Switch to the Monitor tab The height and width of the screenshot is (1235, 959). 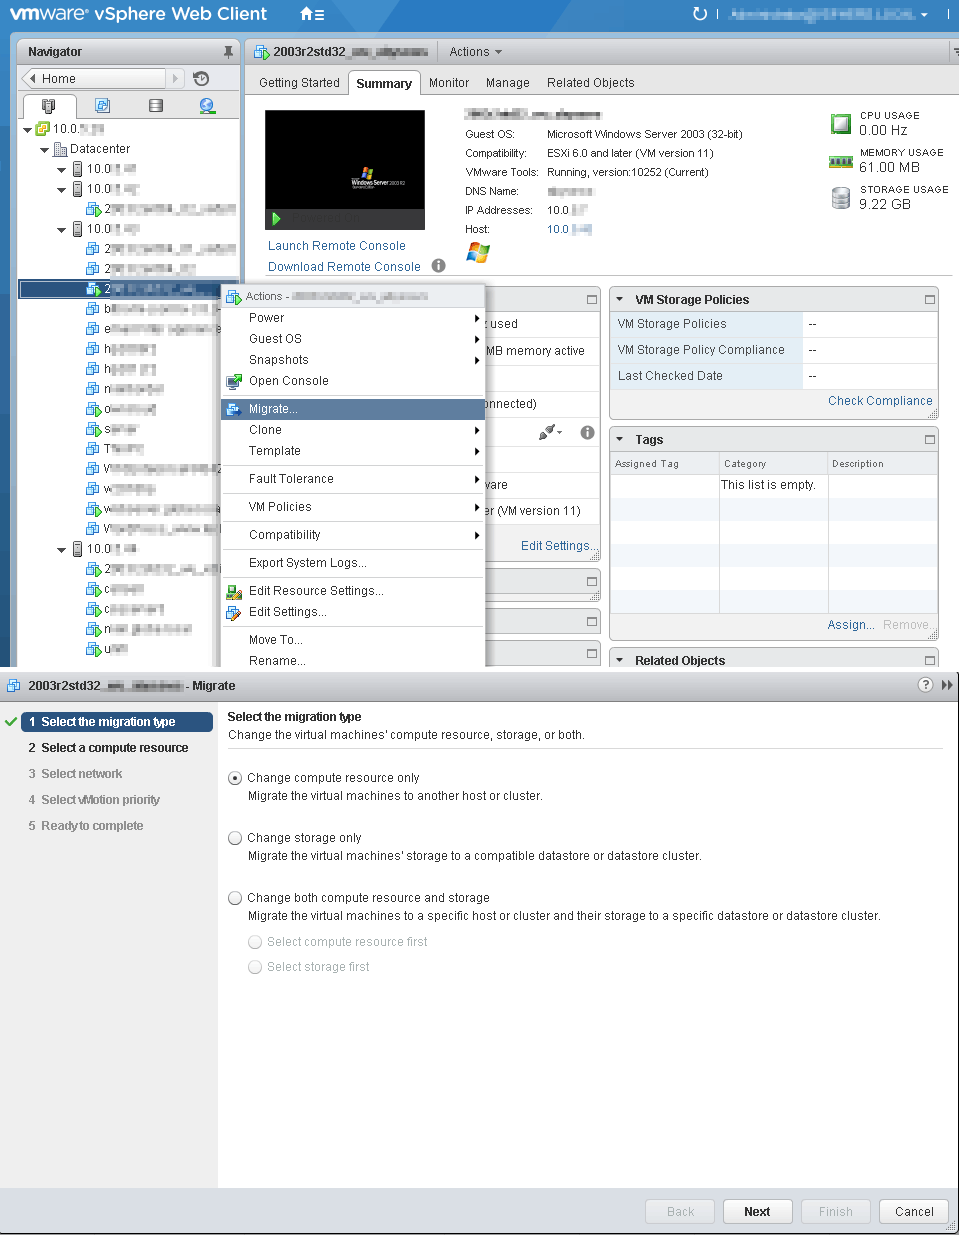[449, 83]
